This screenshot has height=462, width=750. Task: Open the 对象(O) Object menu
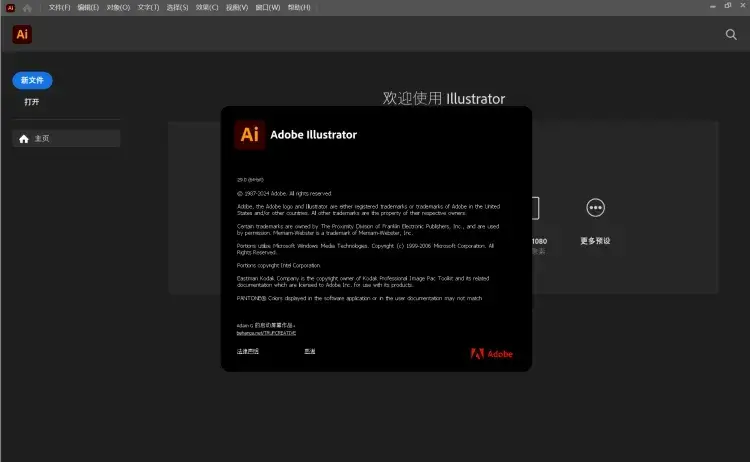click(x=118, y=7)
